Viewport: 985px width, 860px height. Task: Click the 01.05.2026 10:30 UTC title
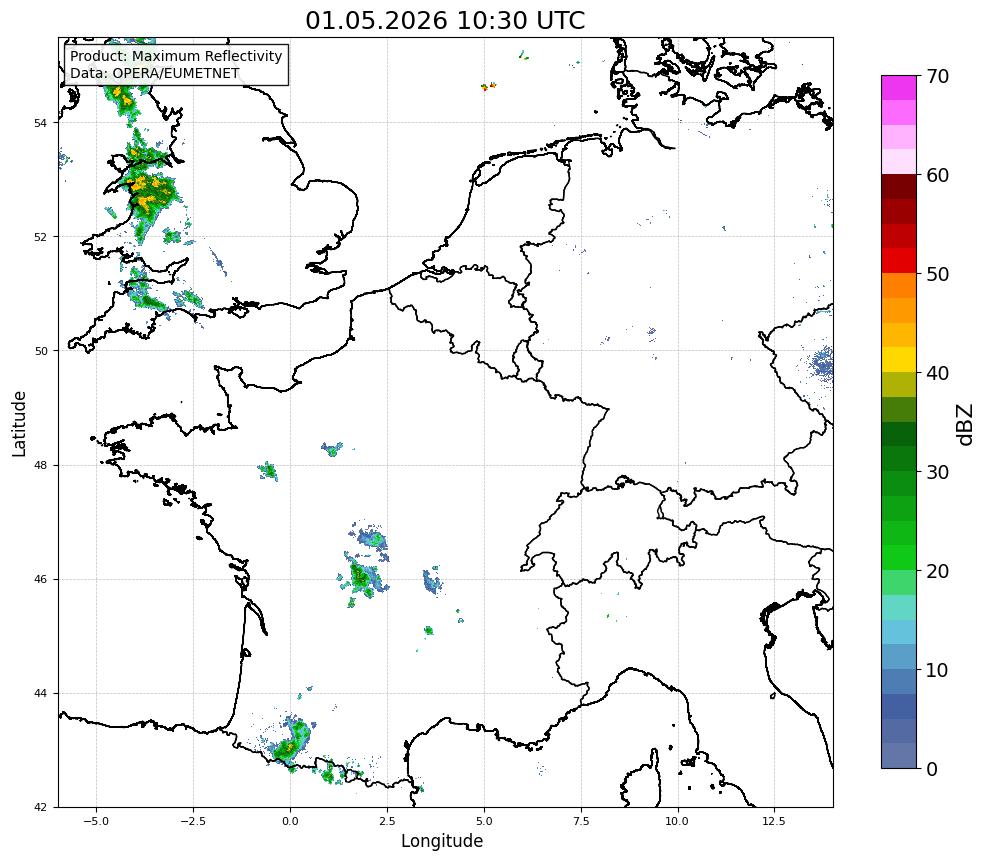pyautogui.click(x=445, y=20)
